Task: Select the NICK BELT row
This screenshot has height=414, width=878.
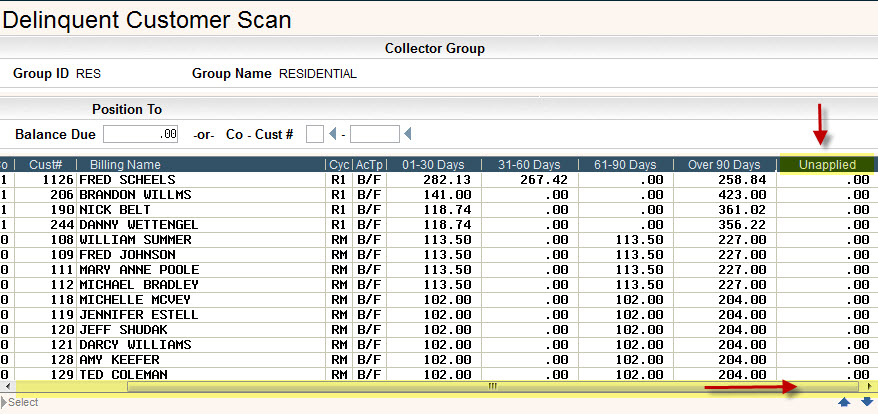Action: point(437,210)
